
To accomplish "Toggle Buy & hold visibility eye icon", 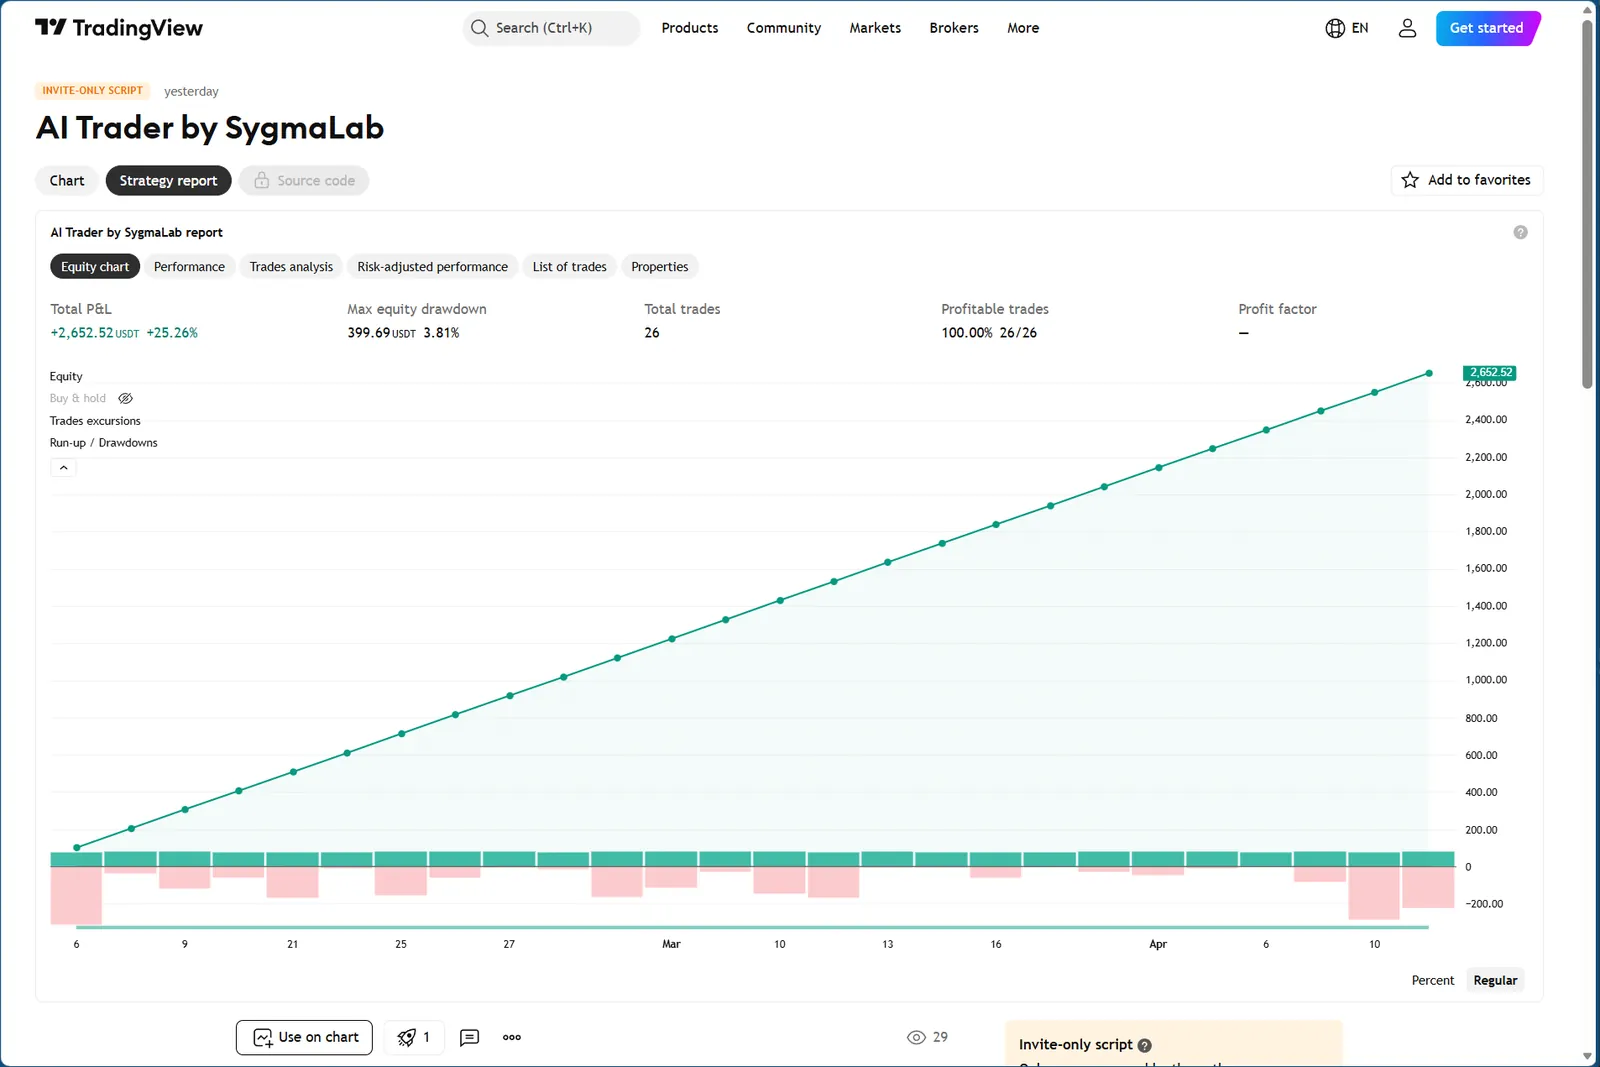I will tap(125, 398).
